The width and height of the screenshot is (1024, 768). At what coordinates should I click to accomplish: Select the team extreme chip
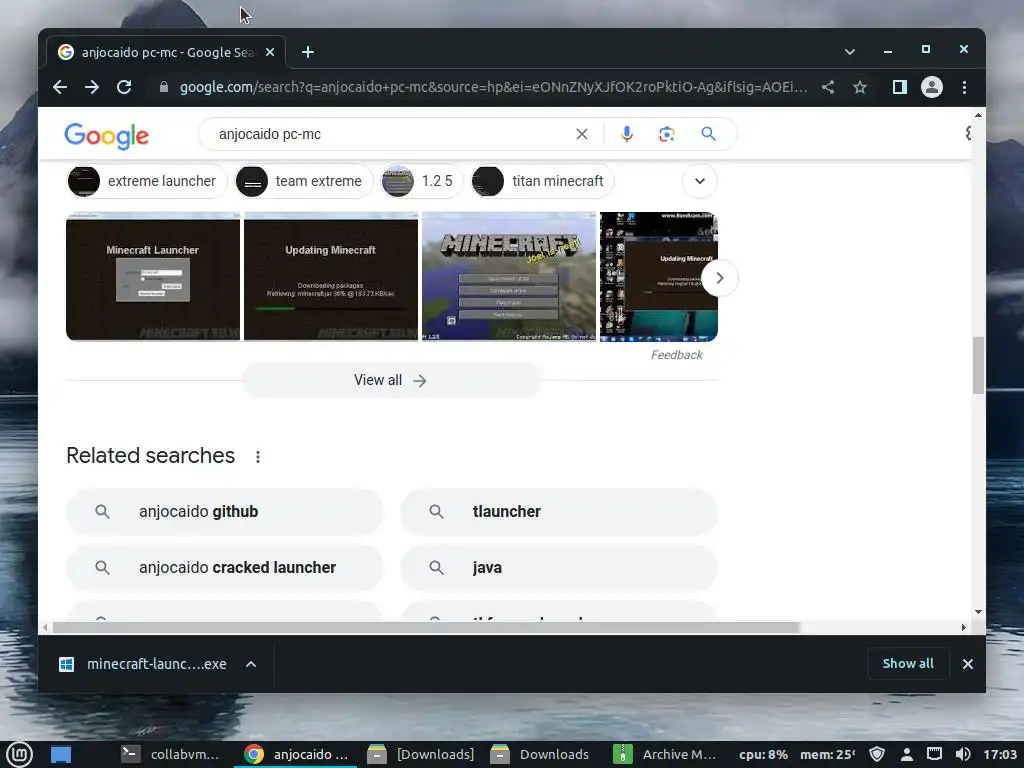click(304, 181)
